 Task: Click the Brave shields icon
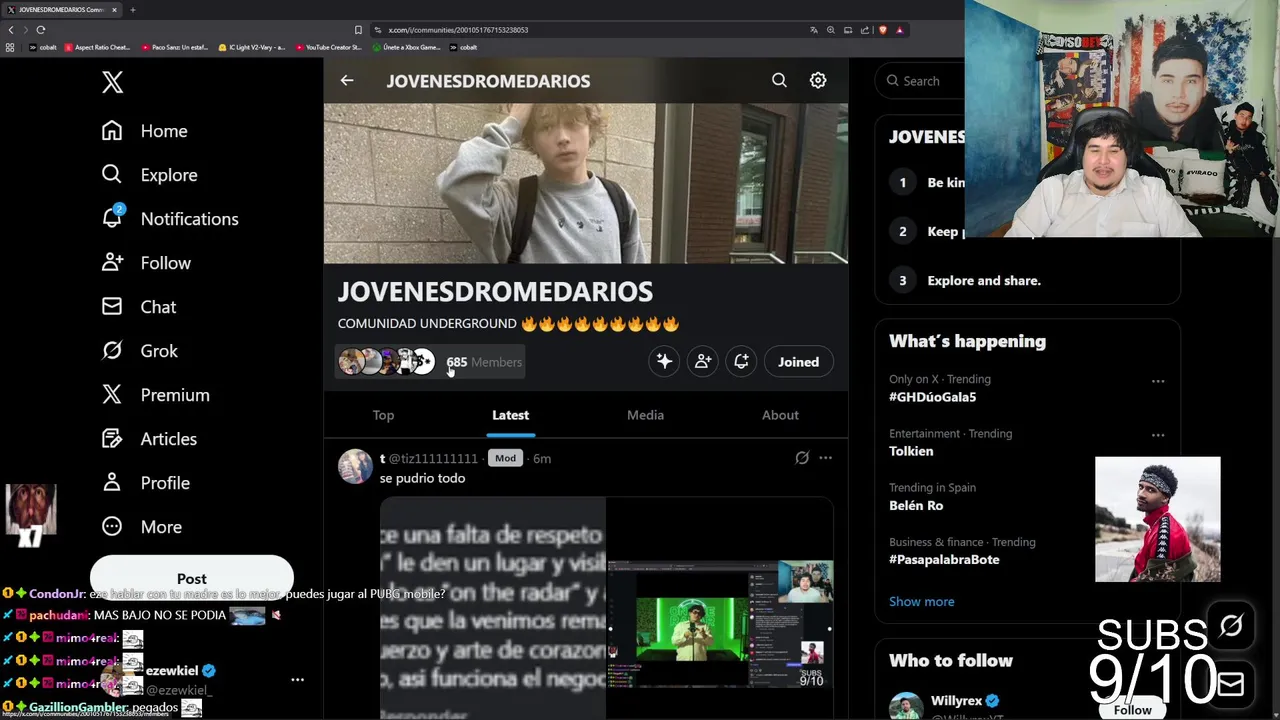tap(882, 30)
